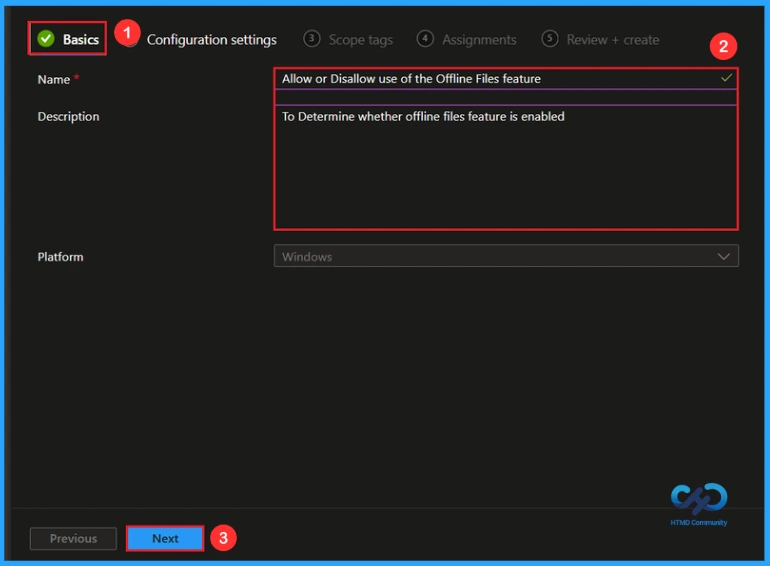The height and width of the screenshot is (566, 770).
Task: Click the Previous button
Action: coord(73,539)
